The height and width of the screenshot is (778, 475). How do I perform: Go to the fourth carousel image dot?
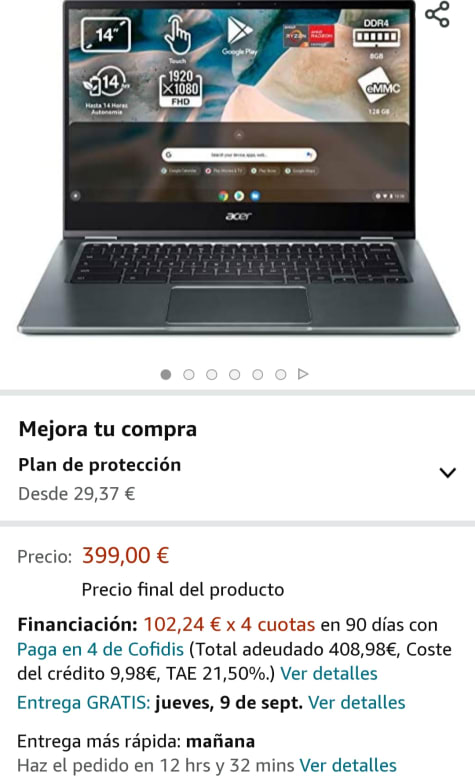point(234,375)
